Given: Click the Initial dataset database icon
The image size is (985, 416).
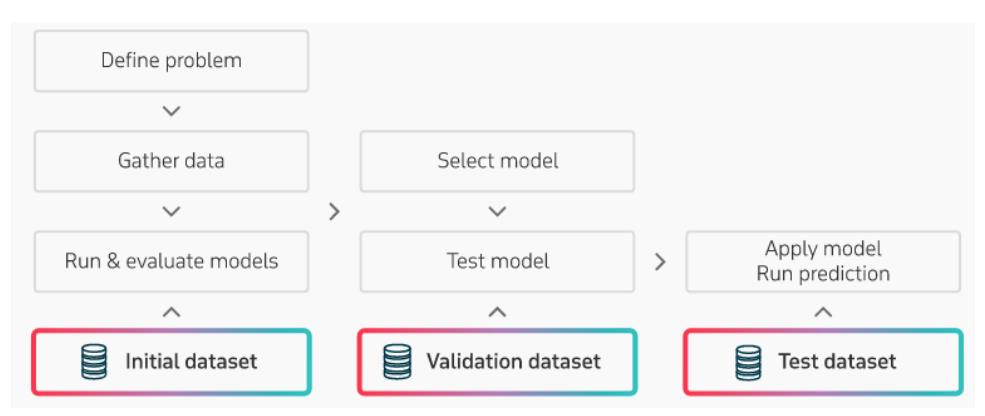Looking at the screenshot, I should point(94,362).
